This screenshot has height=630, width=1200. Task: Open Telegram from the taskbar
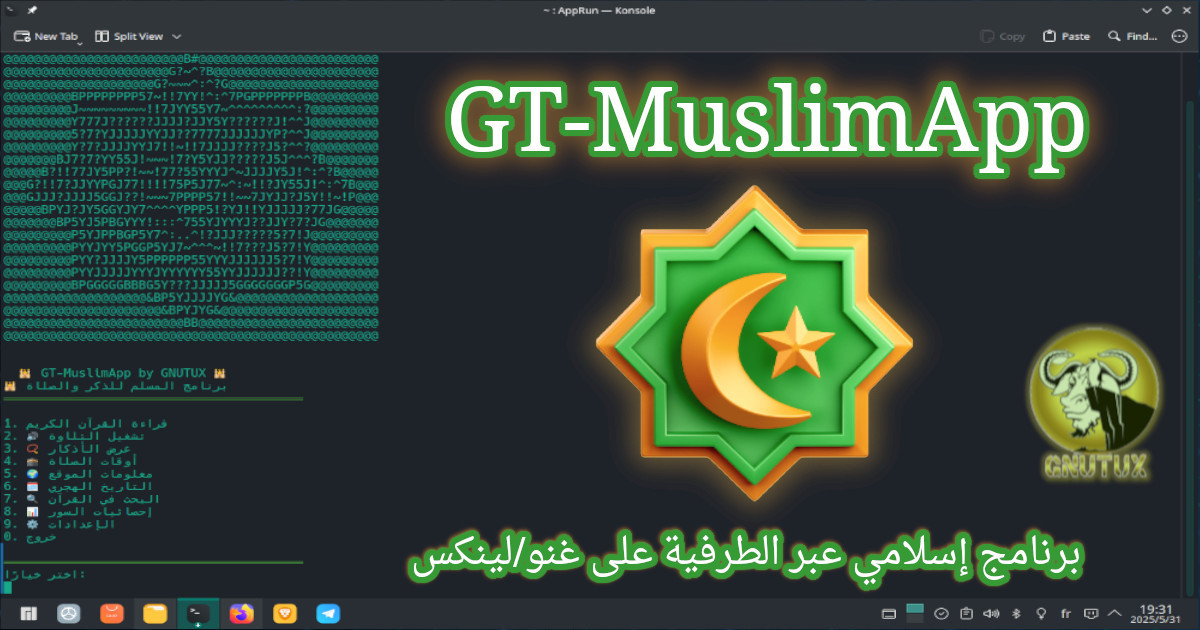(x=328, y=613)
